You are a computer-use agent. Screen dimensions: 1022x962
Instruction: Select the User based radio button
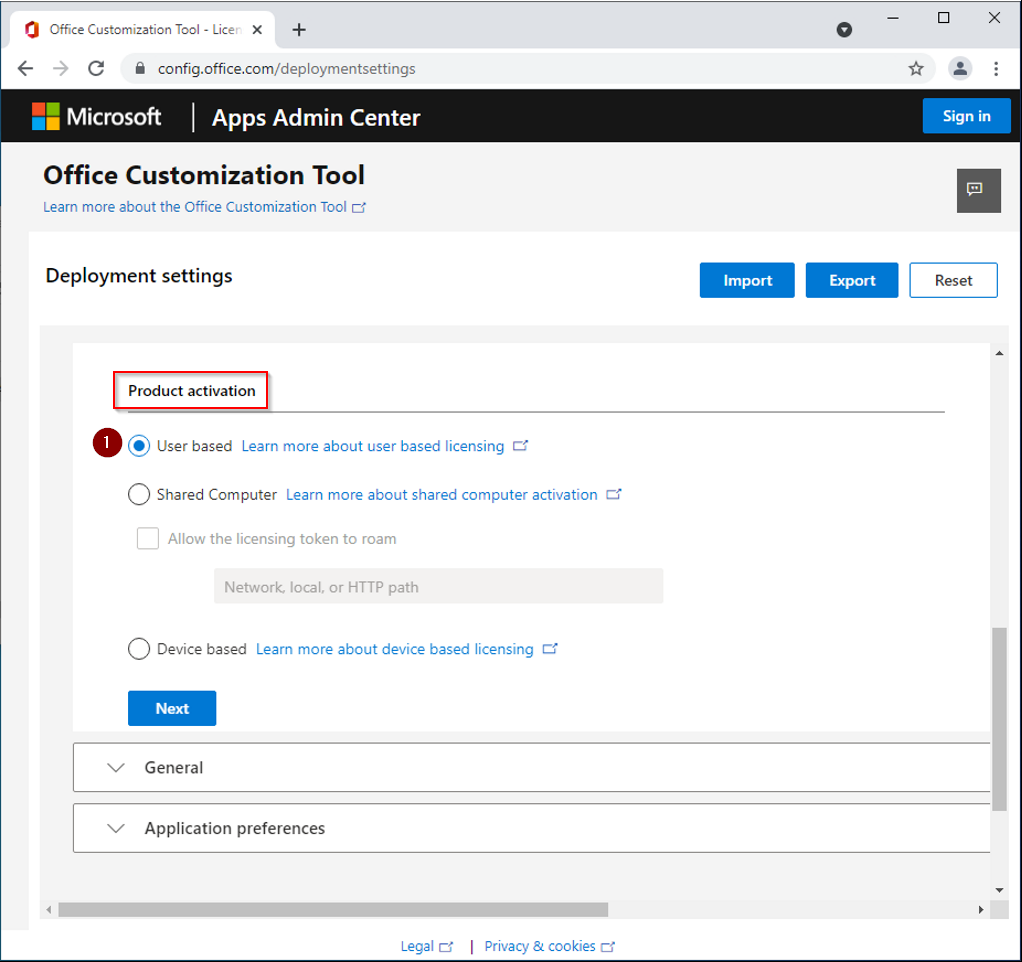pyautogui.click(x=139, y=446)
